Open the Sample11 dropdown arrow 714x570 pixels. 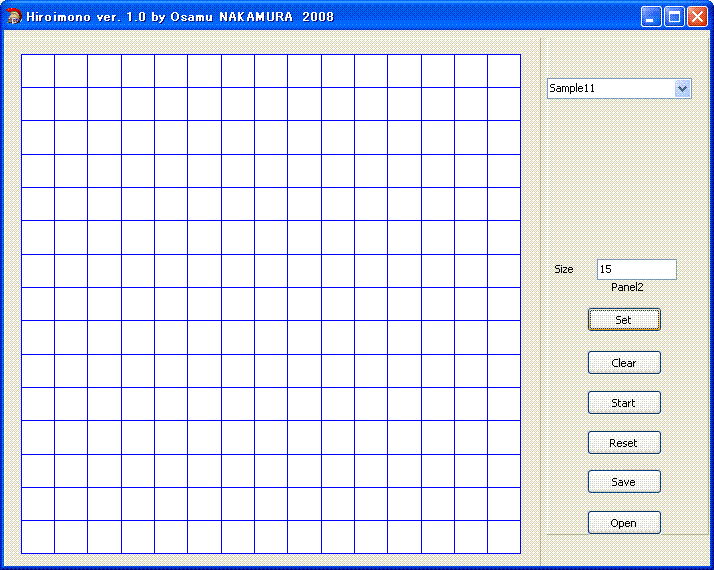(682, 88)
